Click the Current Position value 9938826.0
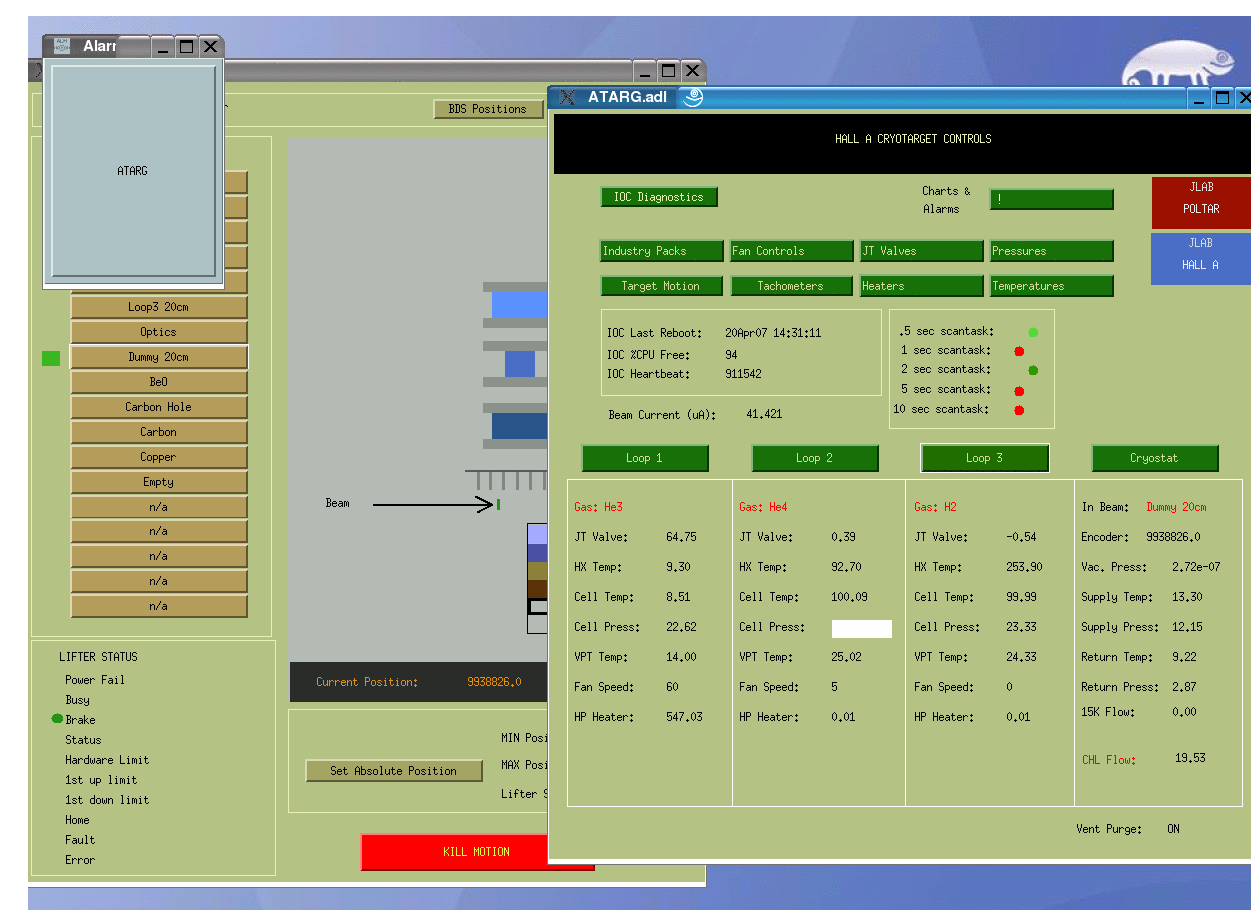The width and height of the screenshot is (1251, 910). [494, 682]
